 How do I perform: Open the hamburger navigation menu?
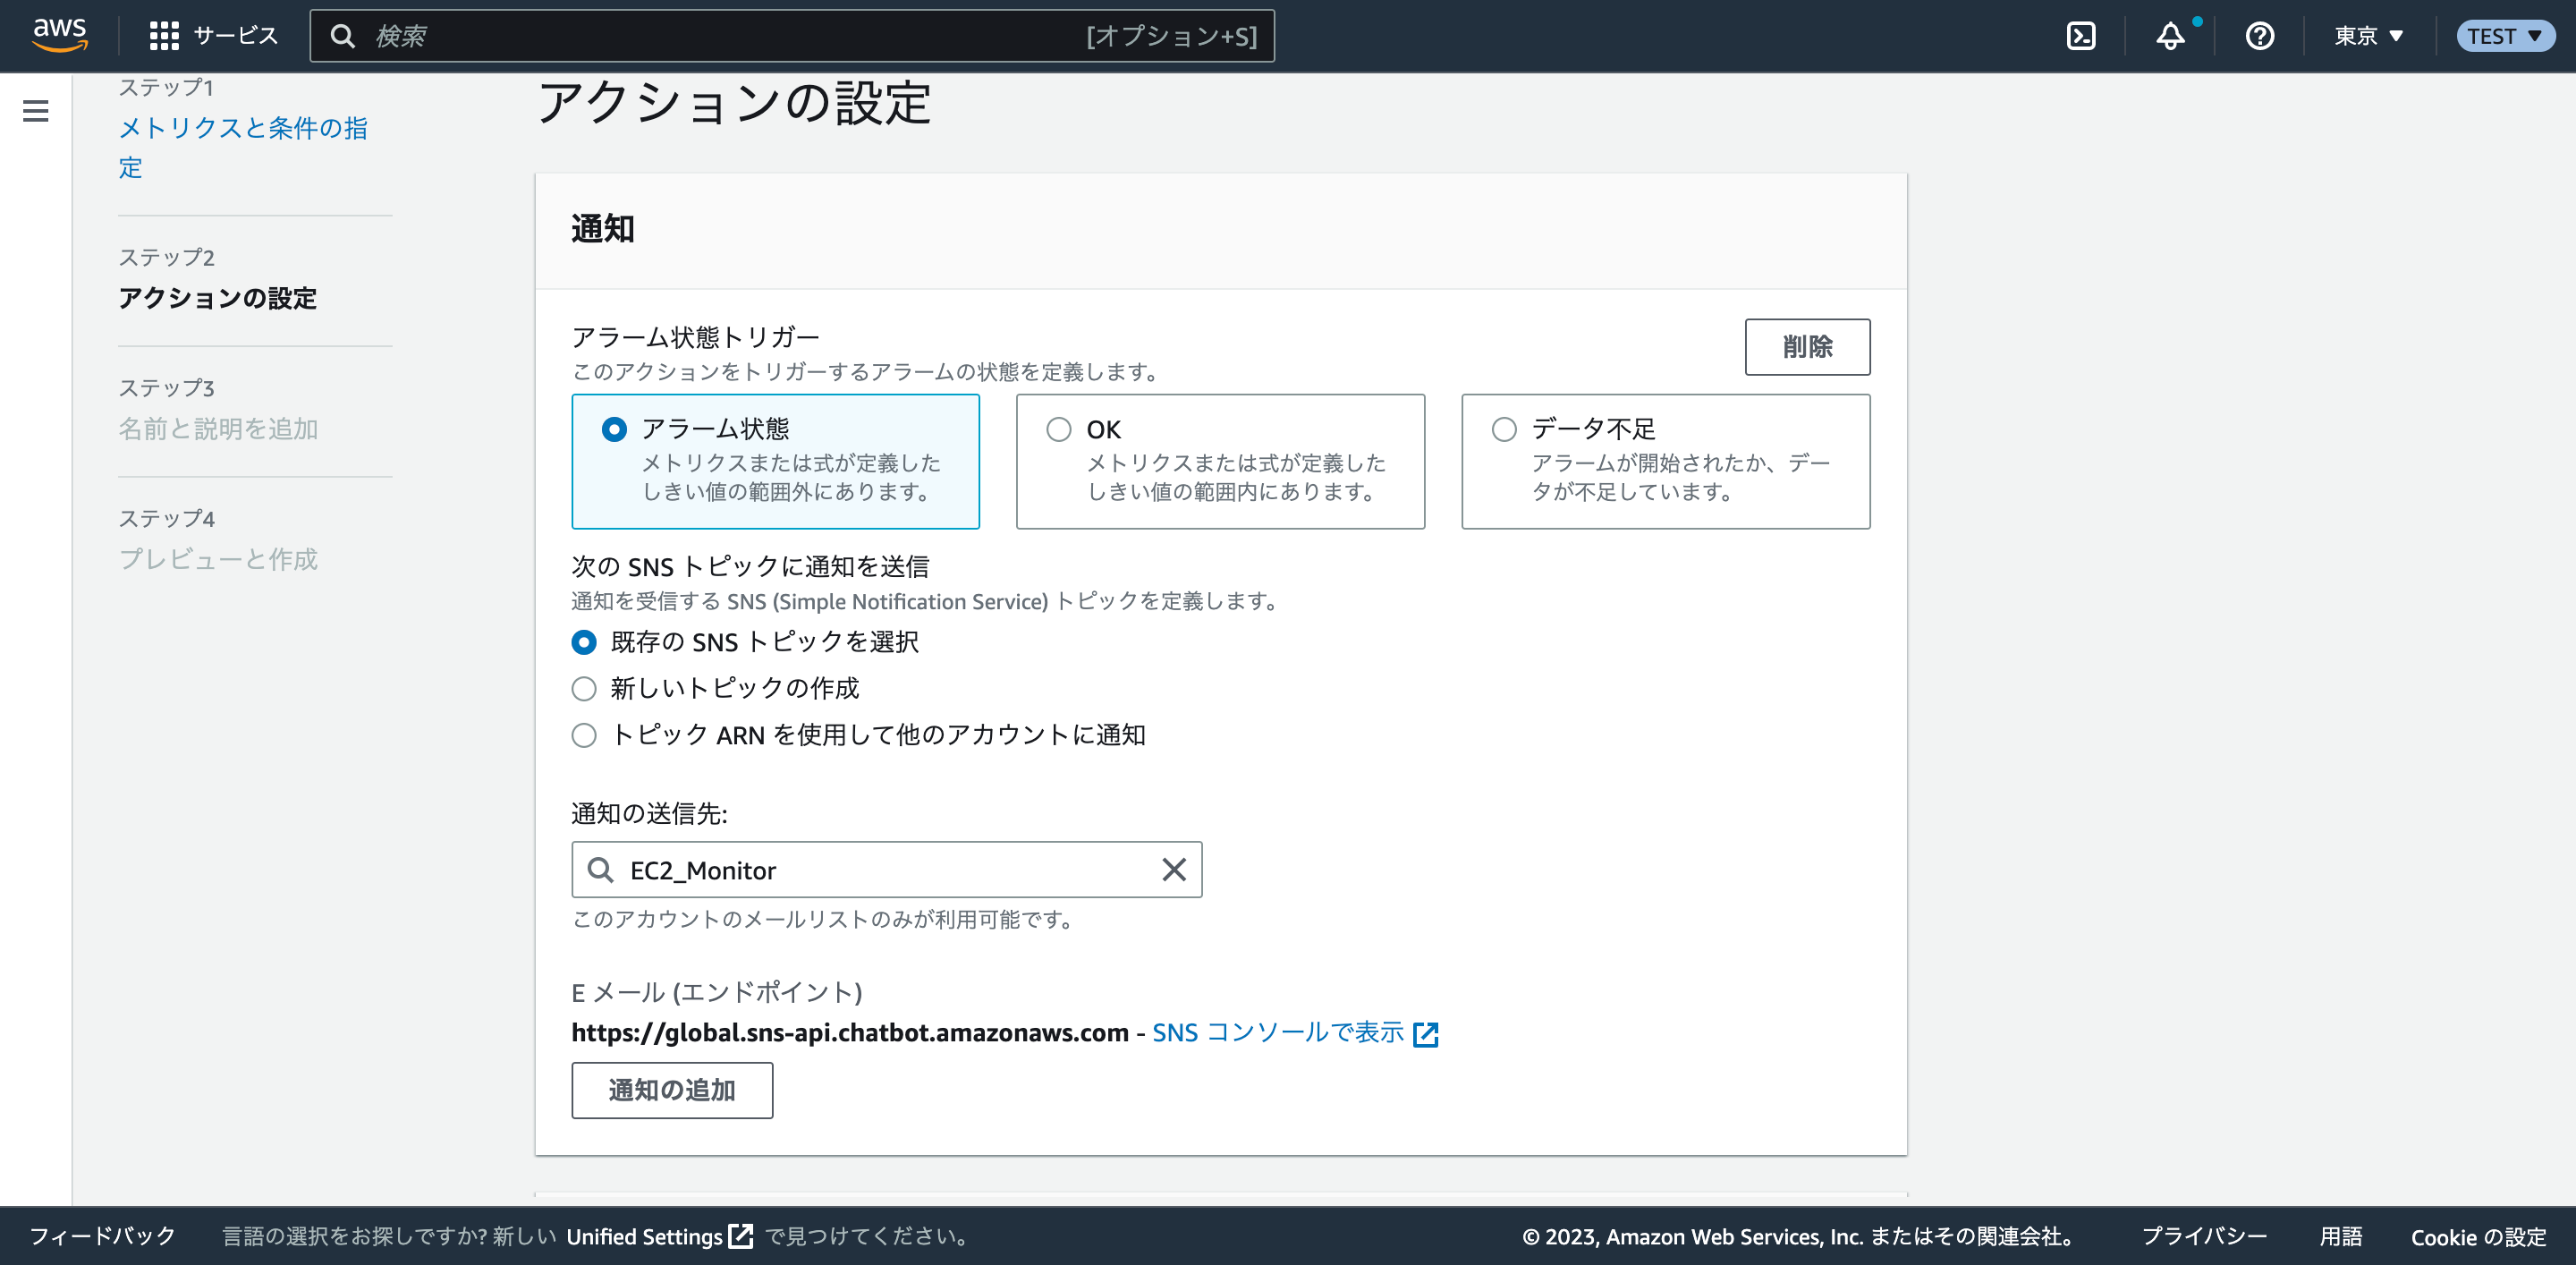tap(36, 111)
